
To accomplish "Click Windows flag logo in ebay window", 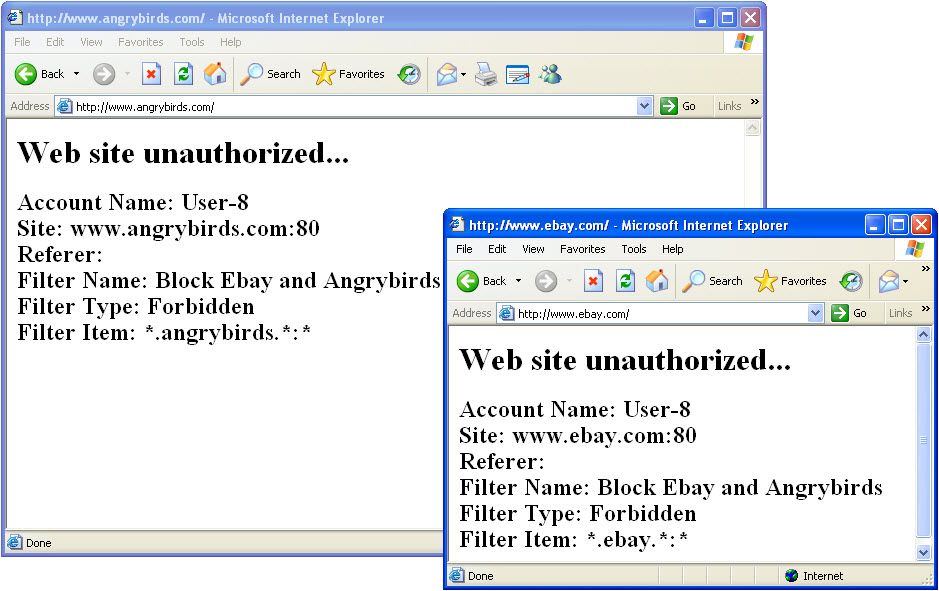I will tap(914, 248).
